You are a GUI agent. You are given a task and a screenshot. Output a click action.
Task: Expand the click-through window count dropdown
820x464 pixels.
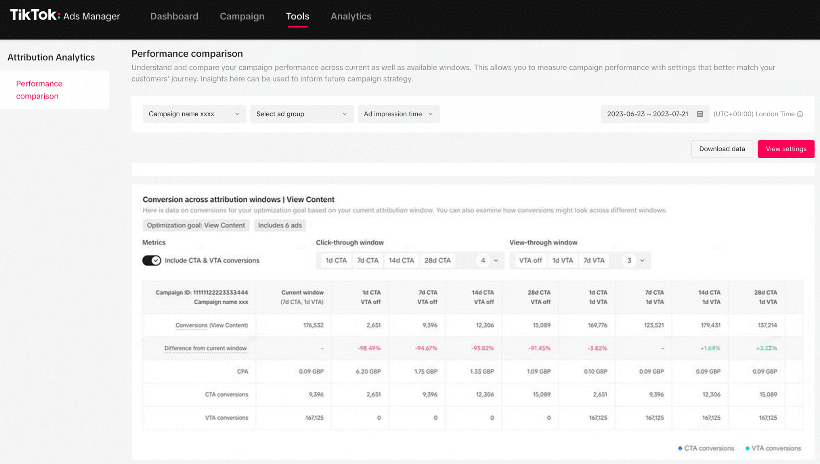488,260
